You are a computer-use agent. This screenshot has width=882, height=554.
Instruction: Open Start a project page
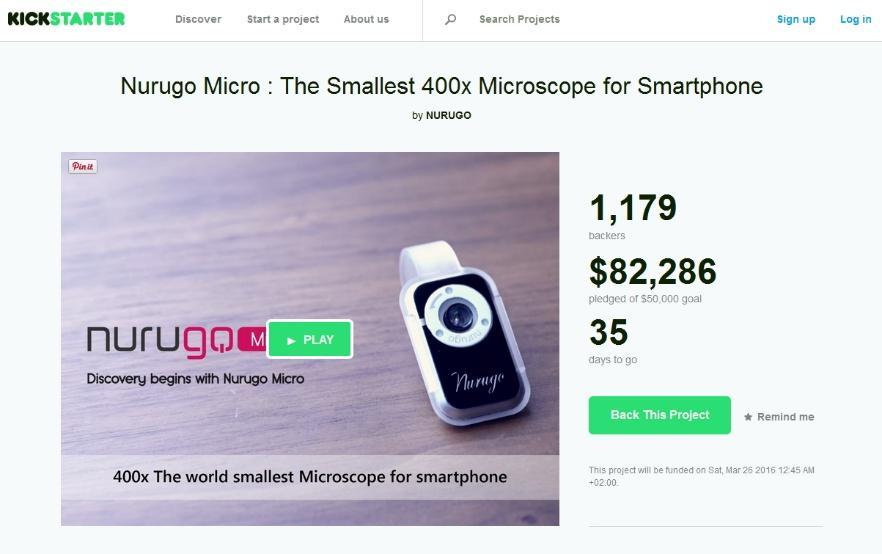pyautogui.click(x=283, y=19)
